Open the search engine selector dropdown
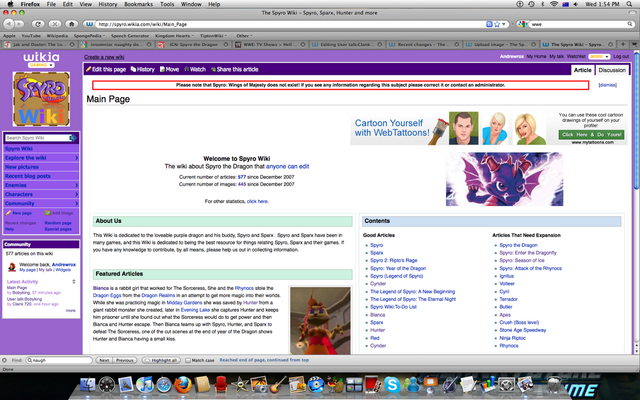This screenshot has height=400, width=640. [x=522, y=24]
